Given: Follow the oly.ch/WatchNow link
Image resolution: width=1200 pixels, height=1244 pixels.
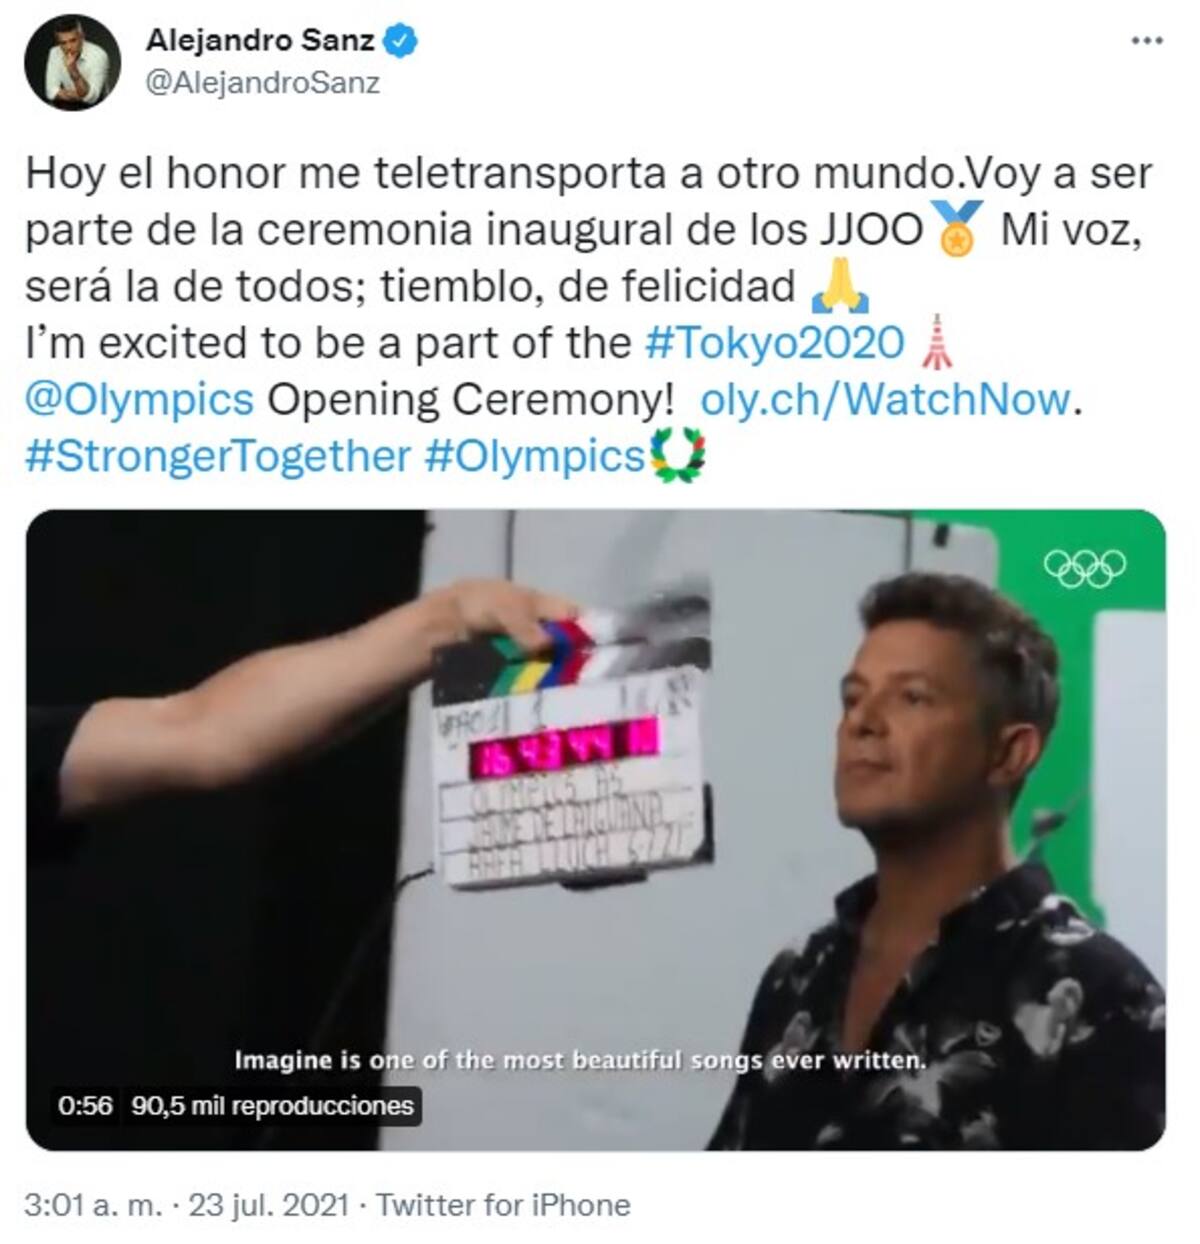Looking at the screenshot, I should [885, 400].
